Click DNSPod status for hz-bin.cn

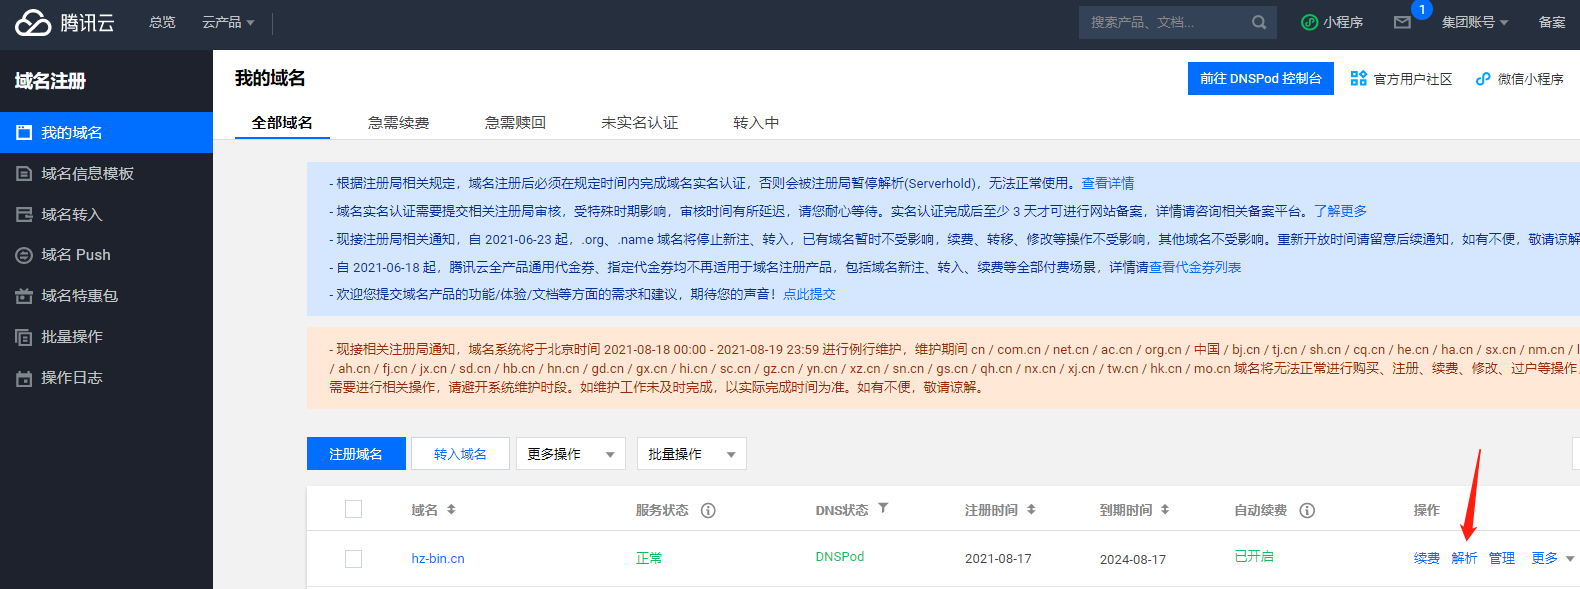click(x=840, y=556)
